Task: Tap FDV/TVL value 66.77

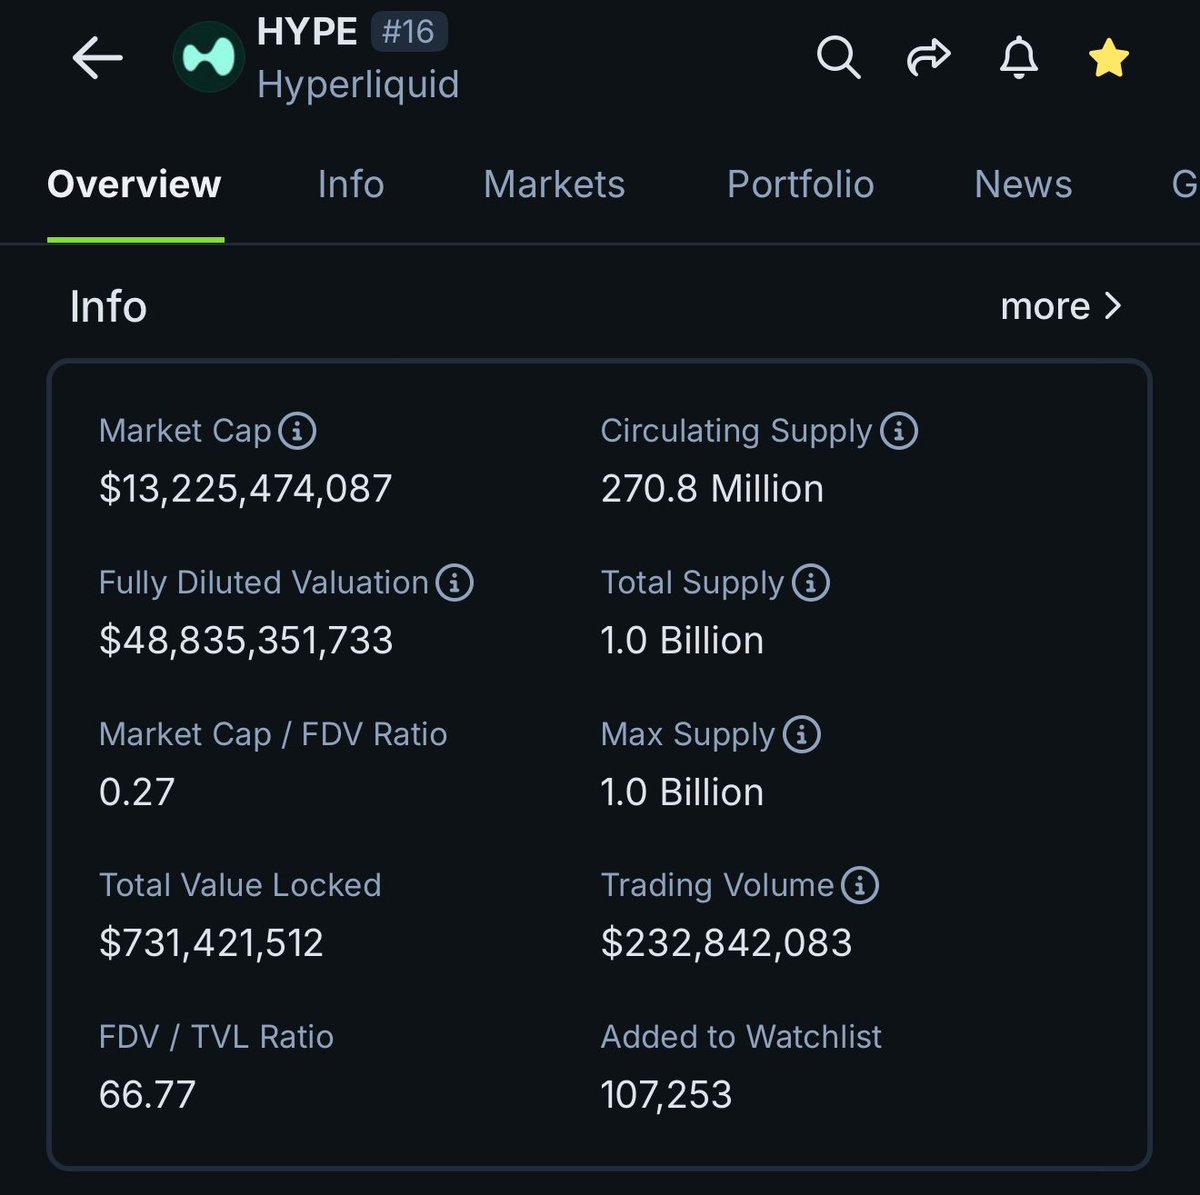Action: coord(147,1095)
